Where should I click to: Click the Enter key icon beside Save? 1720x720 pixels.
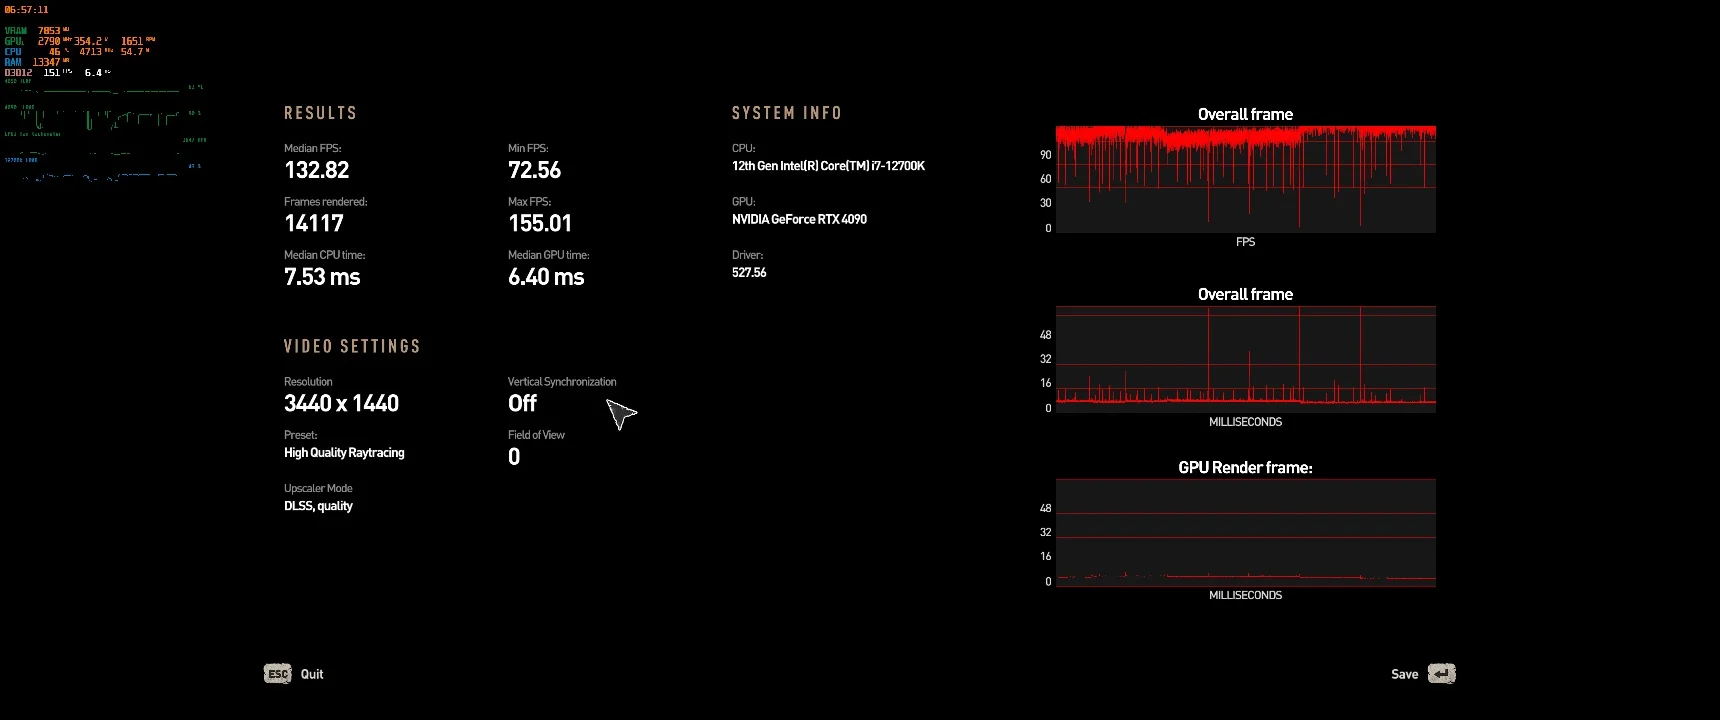pyautogui.click(x=1442, y=674)
